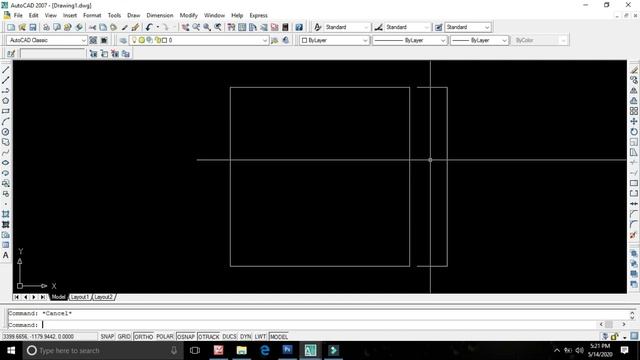The image size is (640, 360).
Task: Toggle GRID display in status bar
Action: point(124,337)
